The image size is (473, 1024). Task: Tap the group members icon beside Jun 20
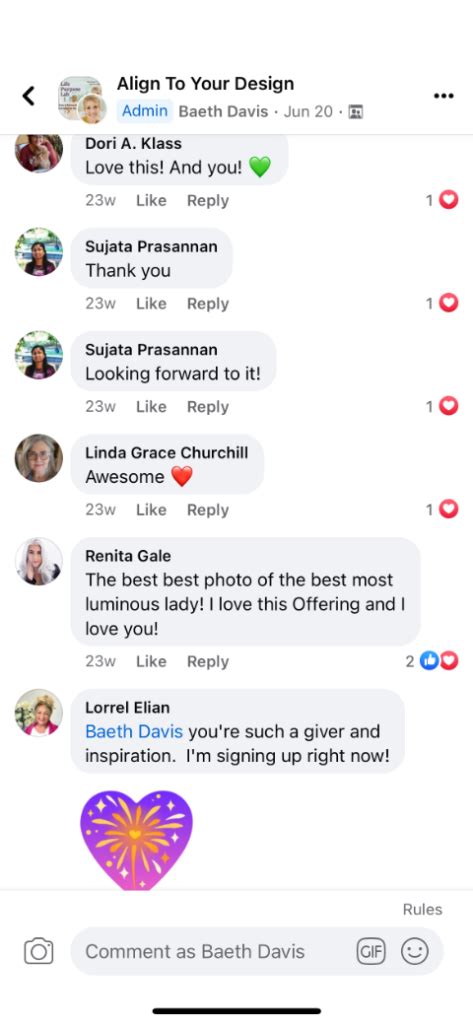click(356, 112)
